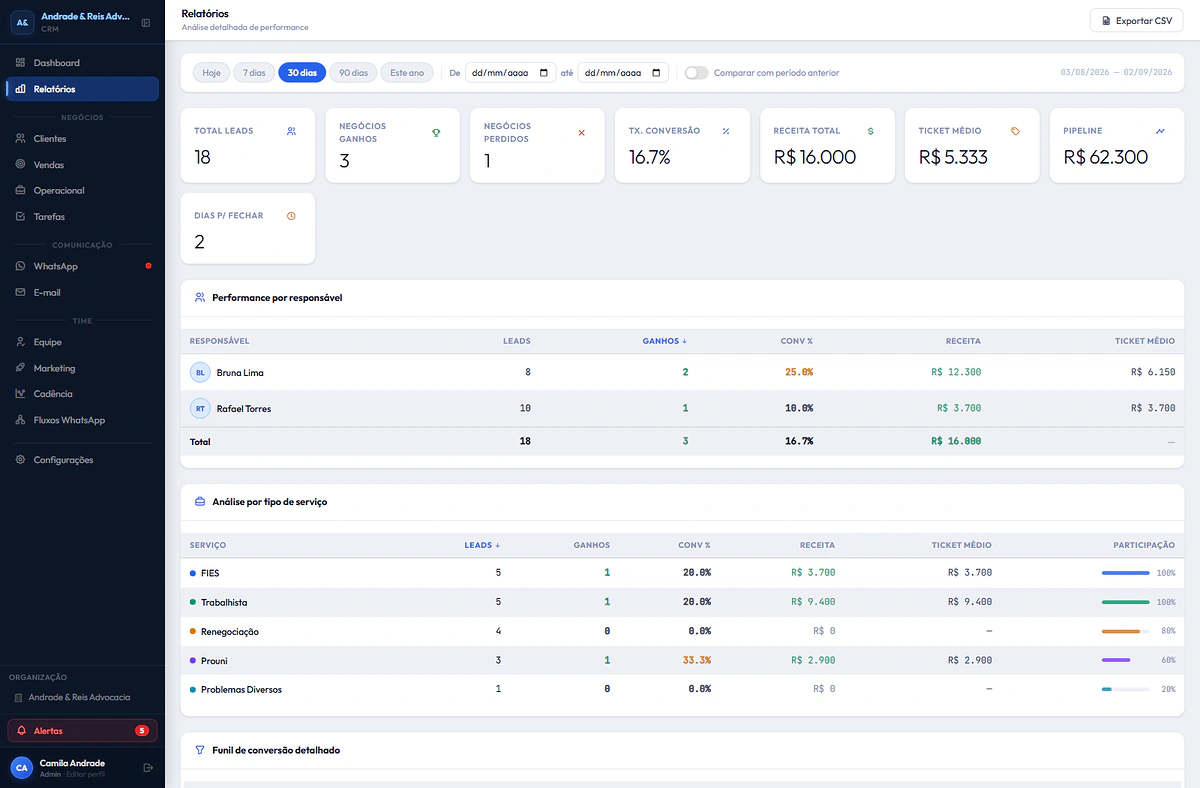Click Editar perfil link

[85, 774]
